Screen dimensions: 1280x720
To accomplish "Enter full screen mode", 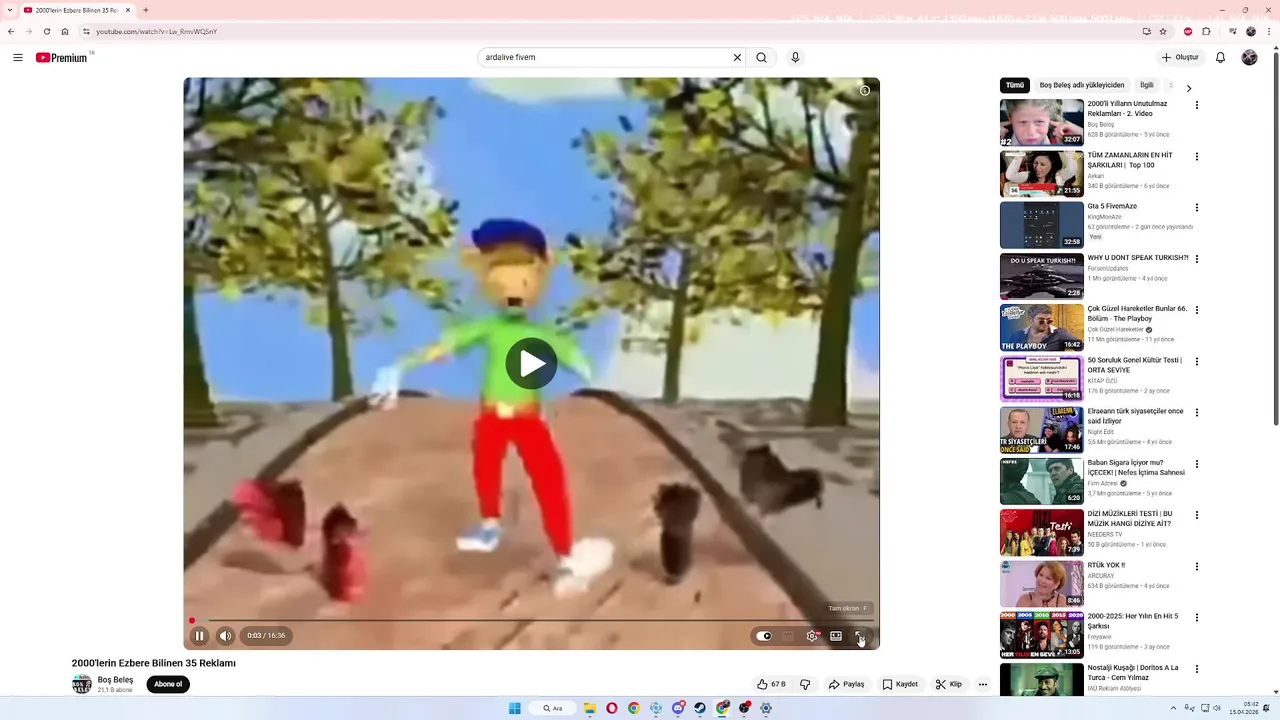I will [x=860, y=636].
